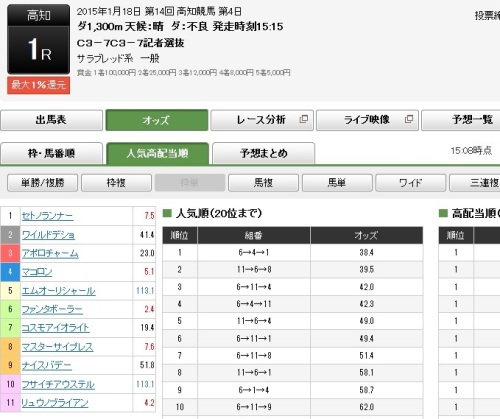
Task: Click combination 6→11→8
Action: [x=254, y=356]
